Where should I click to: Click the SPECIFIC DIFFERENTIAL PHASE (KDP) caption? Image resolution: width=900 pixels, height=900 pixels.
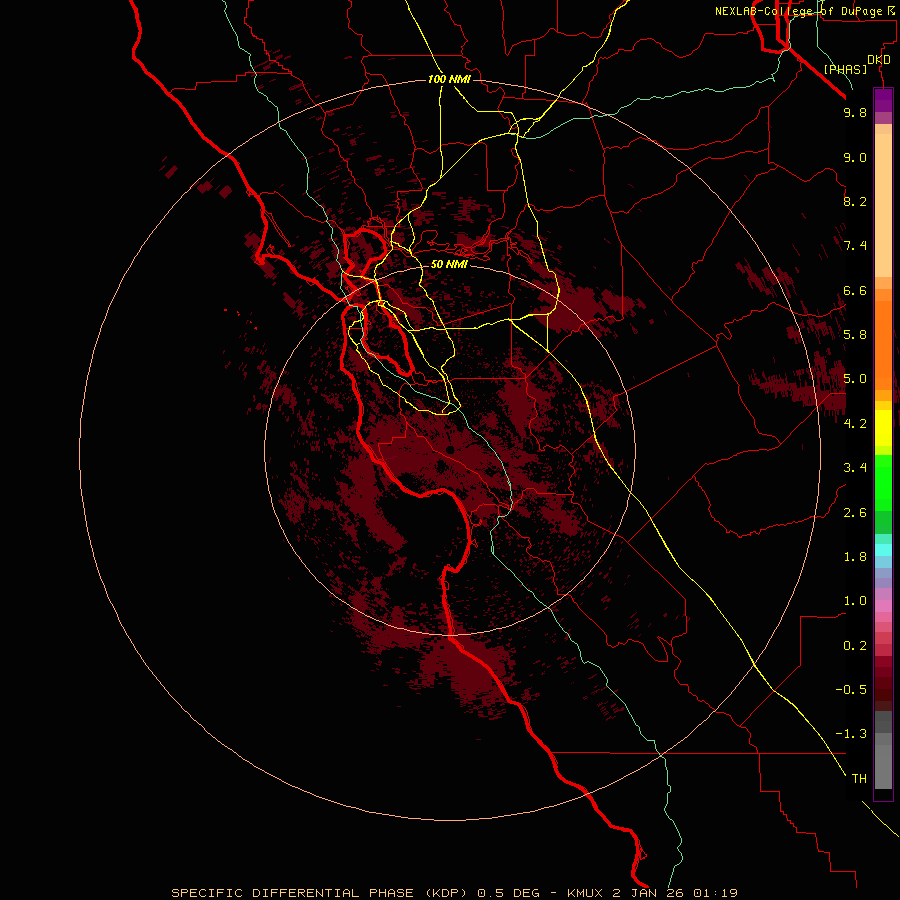(321, 893)
